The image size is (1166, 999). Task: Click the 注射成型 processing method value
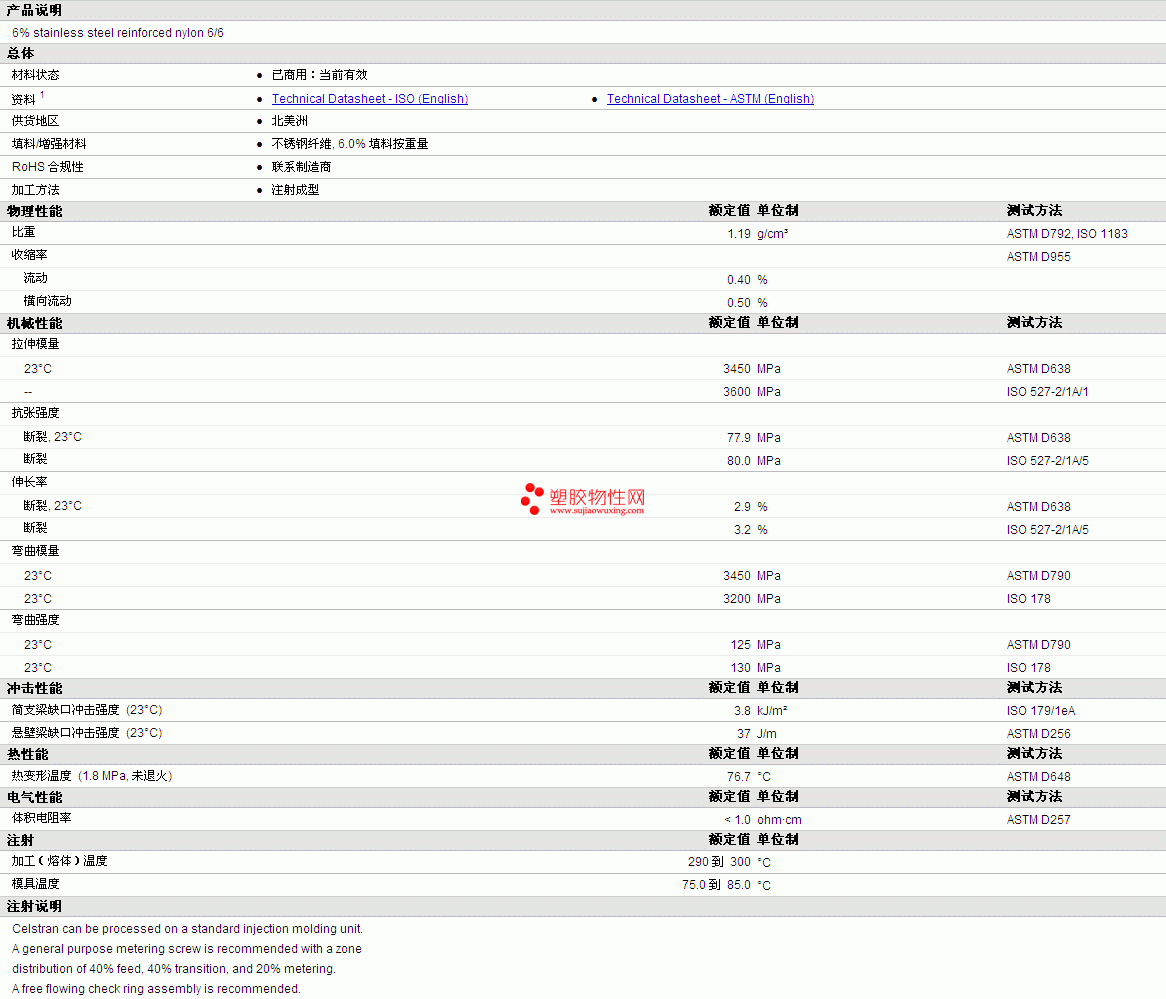(295, 190)
